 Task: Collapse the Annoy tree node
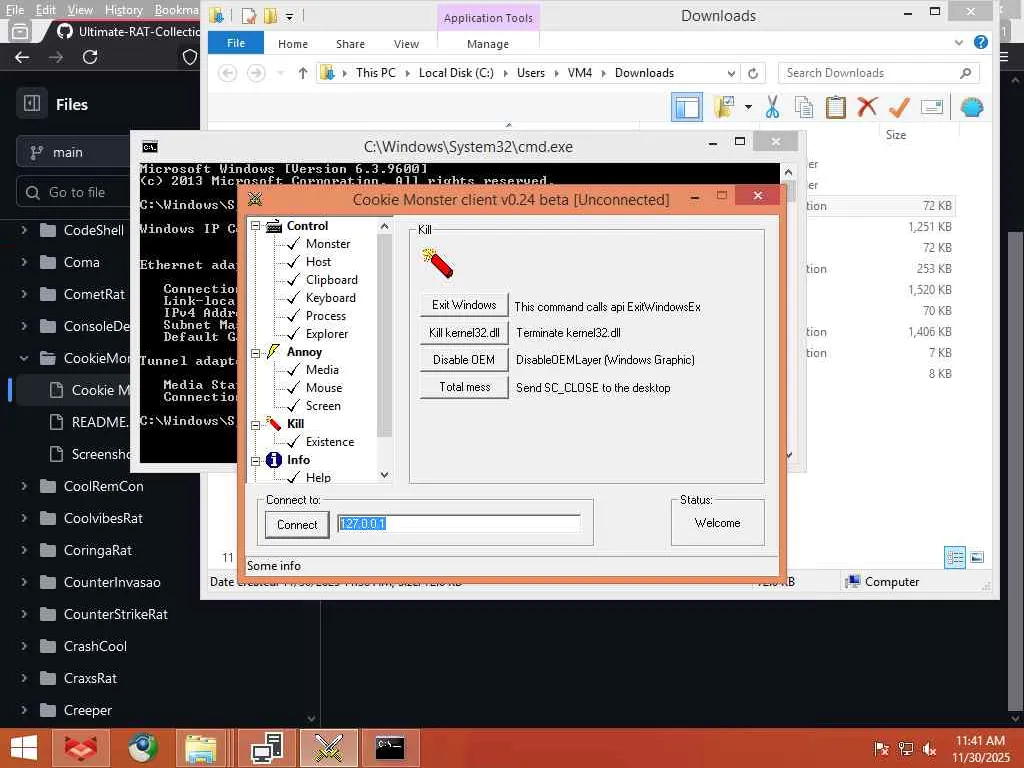tap(255, 353)
